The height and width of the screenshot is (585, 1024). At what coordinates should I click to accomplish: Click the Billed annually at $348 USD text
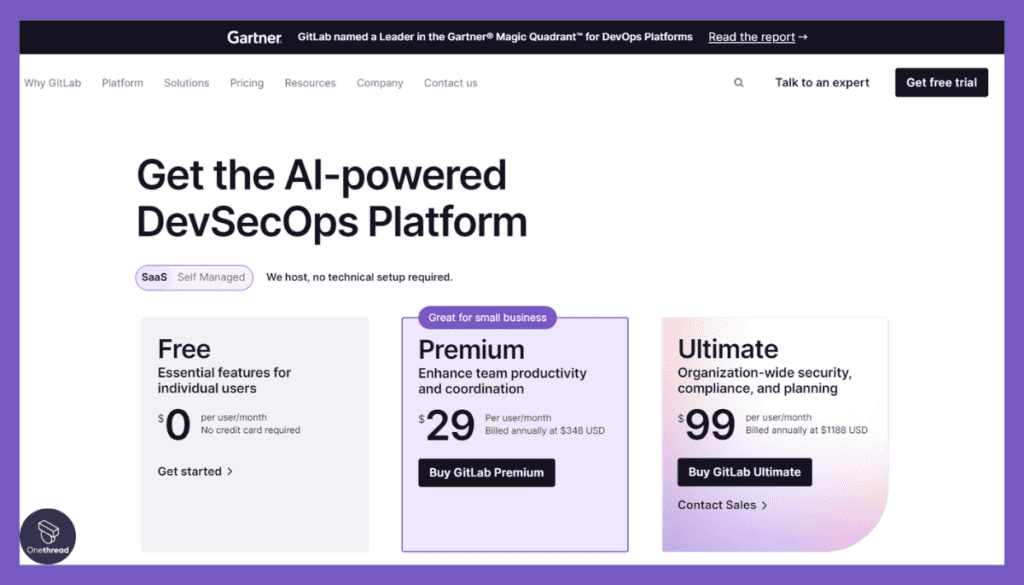545,431
